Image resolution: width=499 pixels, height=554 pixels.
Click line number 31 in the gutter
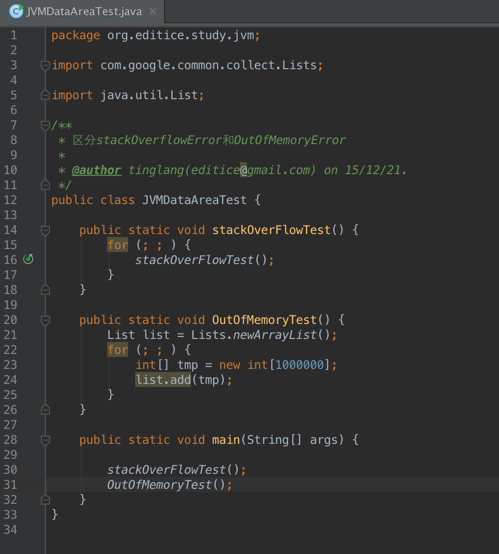10,485
